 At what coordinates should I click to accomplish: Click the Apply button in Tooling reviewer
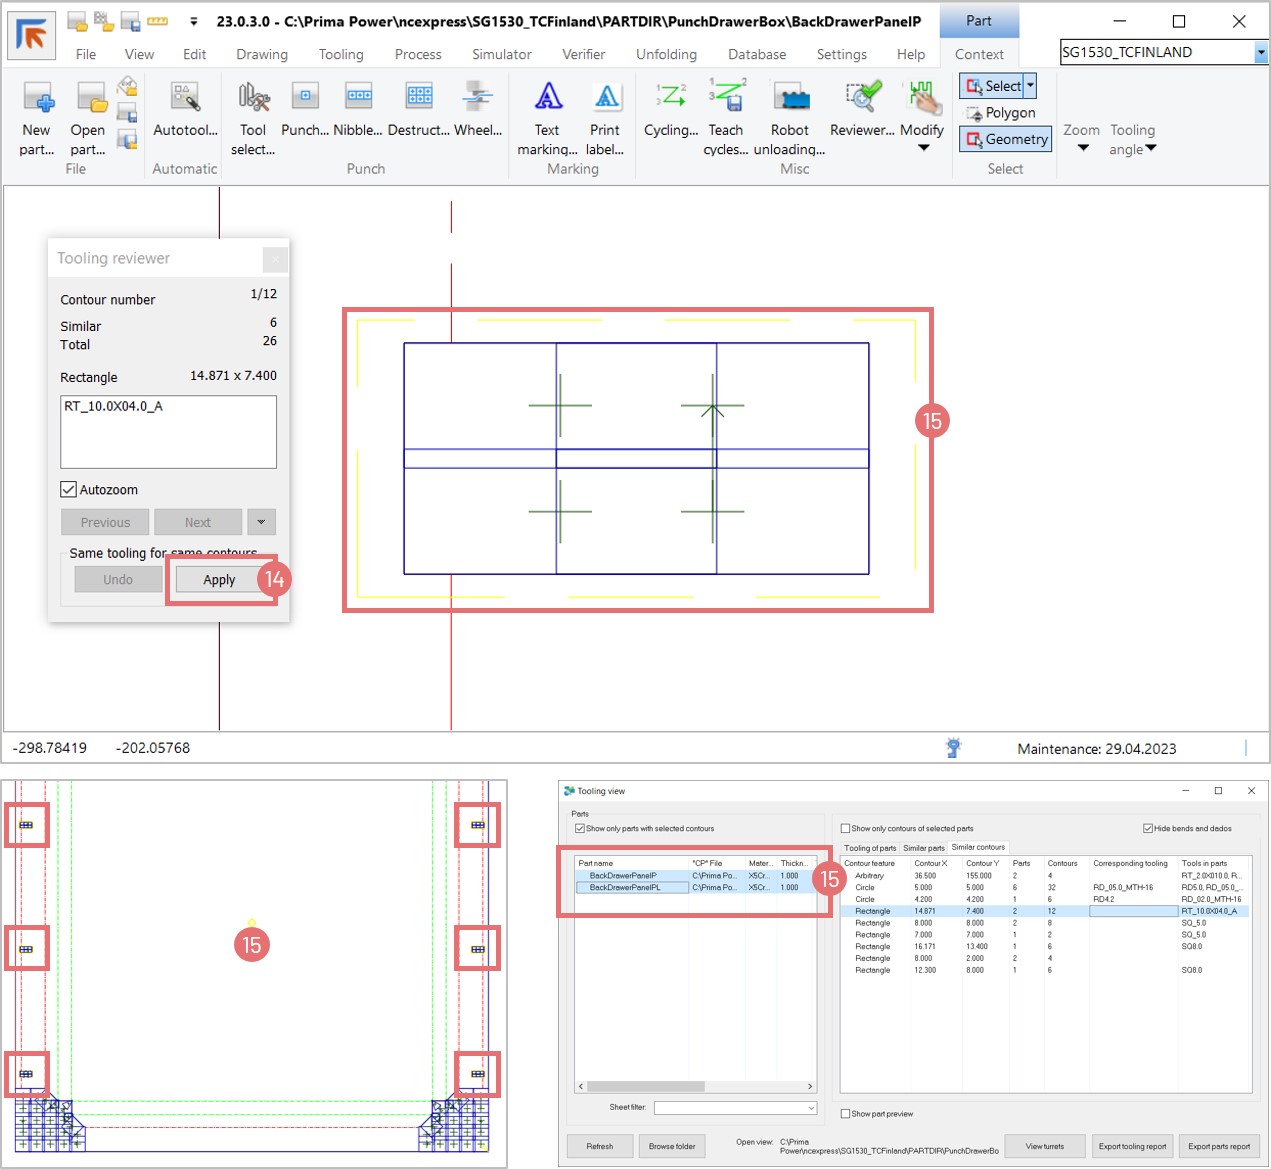[x=219, y=580]
